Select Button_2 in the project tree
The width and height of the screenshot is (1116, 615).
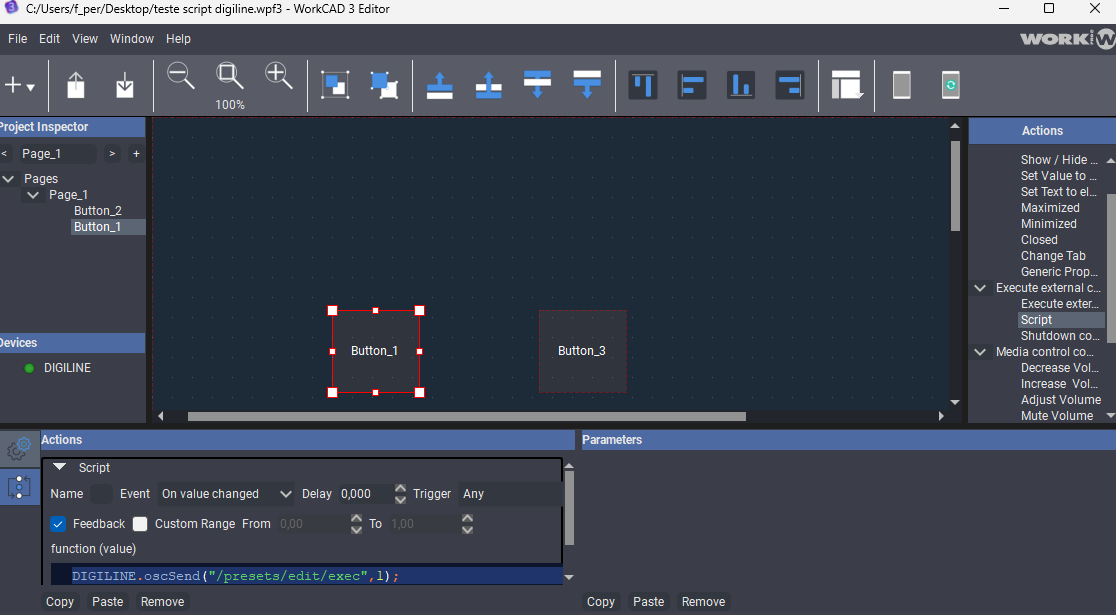[98, 211]
